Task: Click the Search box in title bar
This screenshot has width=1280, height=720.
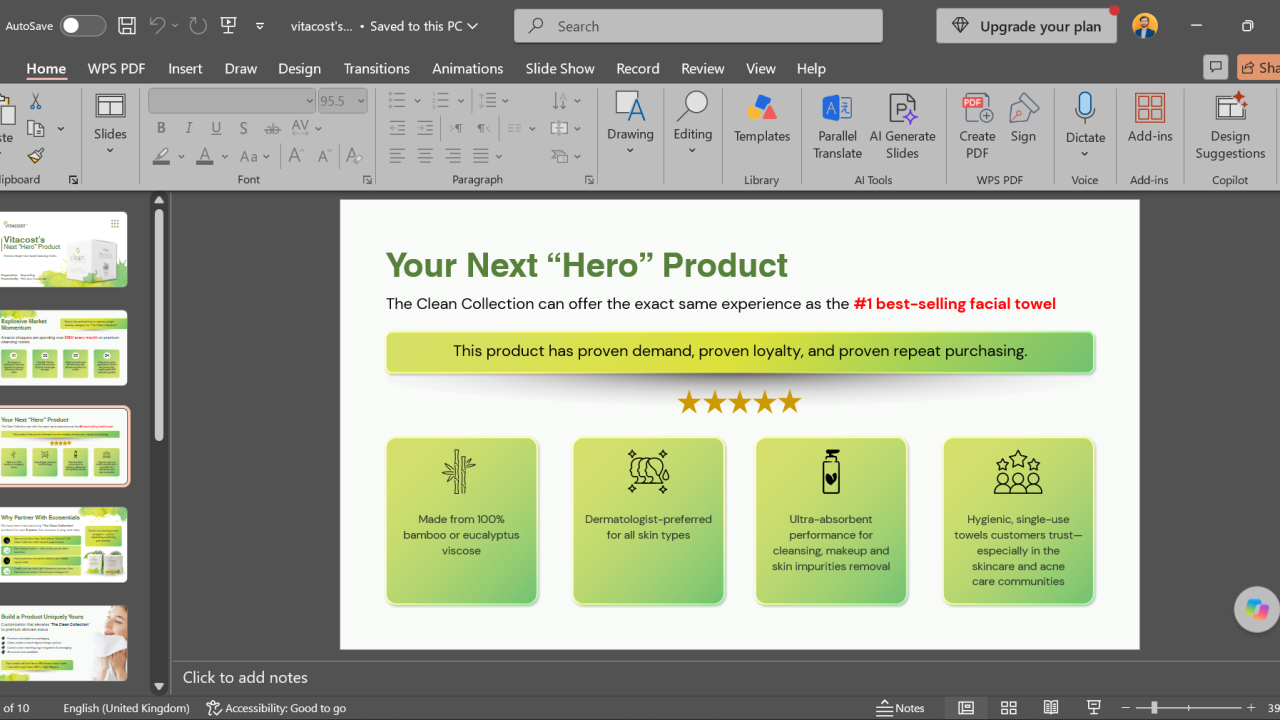Action: tap(698, 26)
